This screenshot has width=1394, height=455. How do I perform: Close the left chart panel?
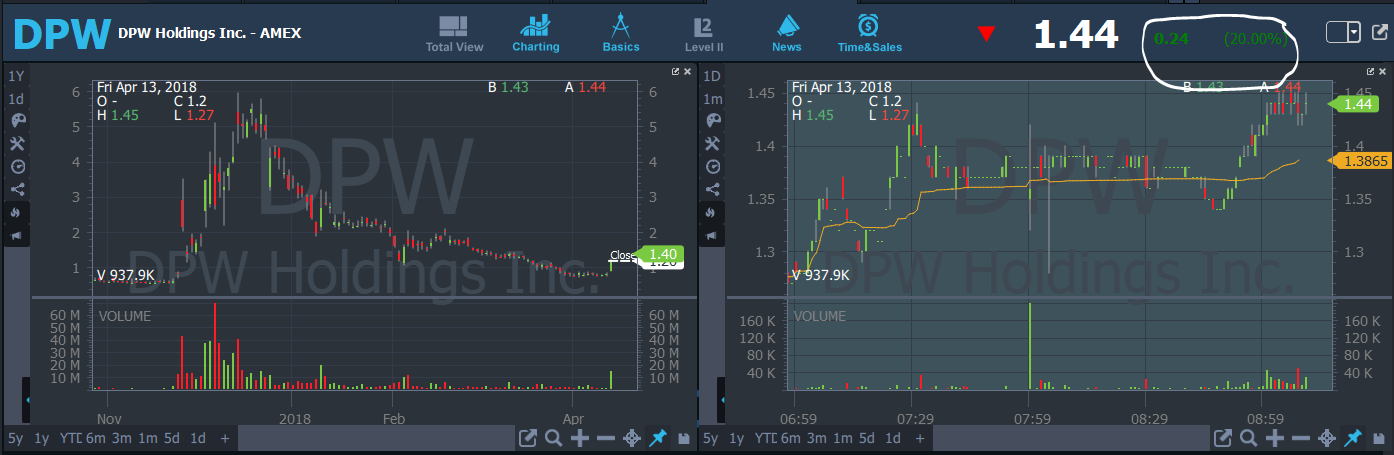688,72
